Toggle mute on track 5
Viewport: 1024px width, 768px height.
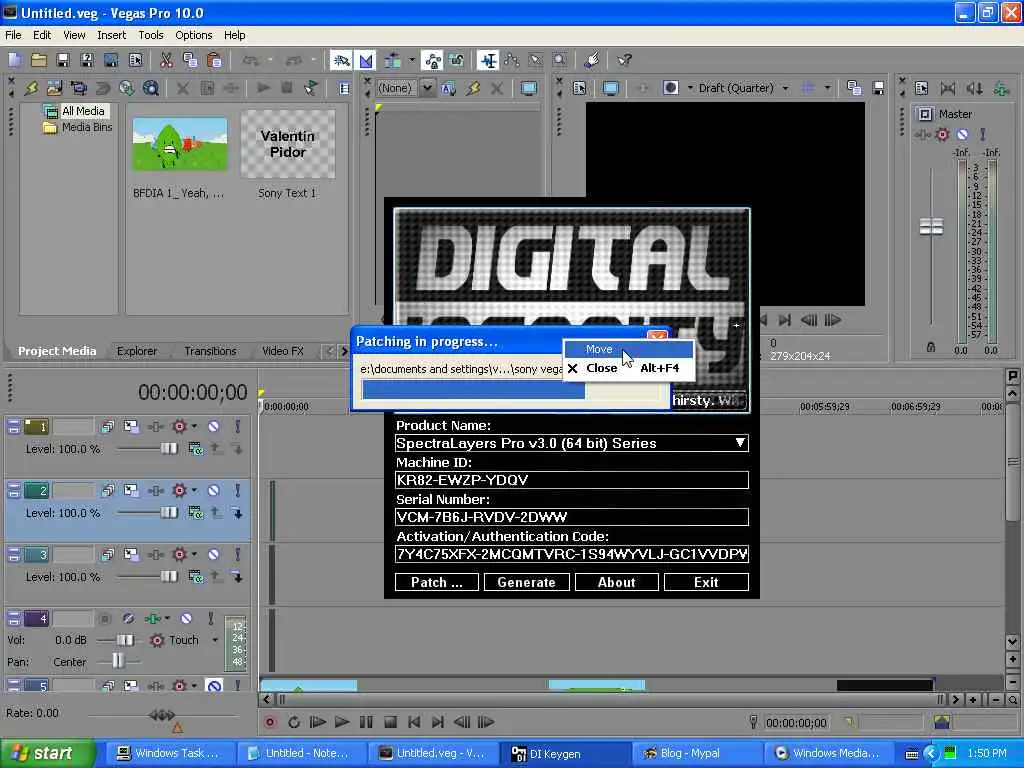click(x=214, y=686)
